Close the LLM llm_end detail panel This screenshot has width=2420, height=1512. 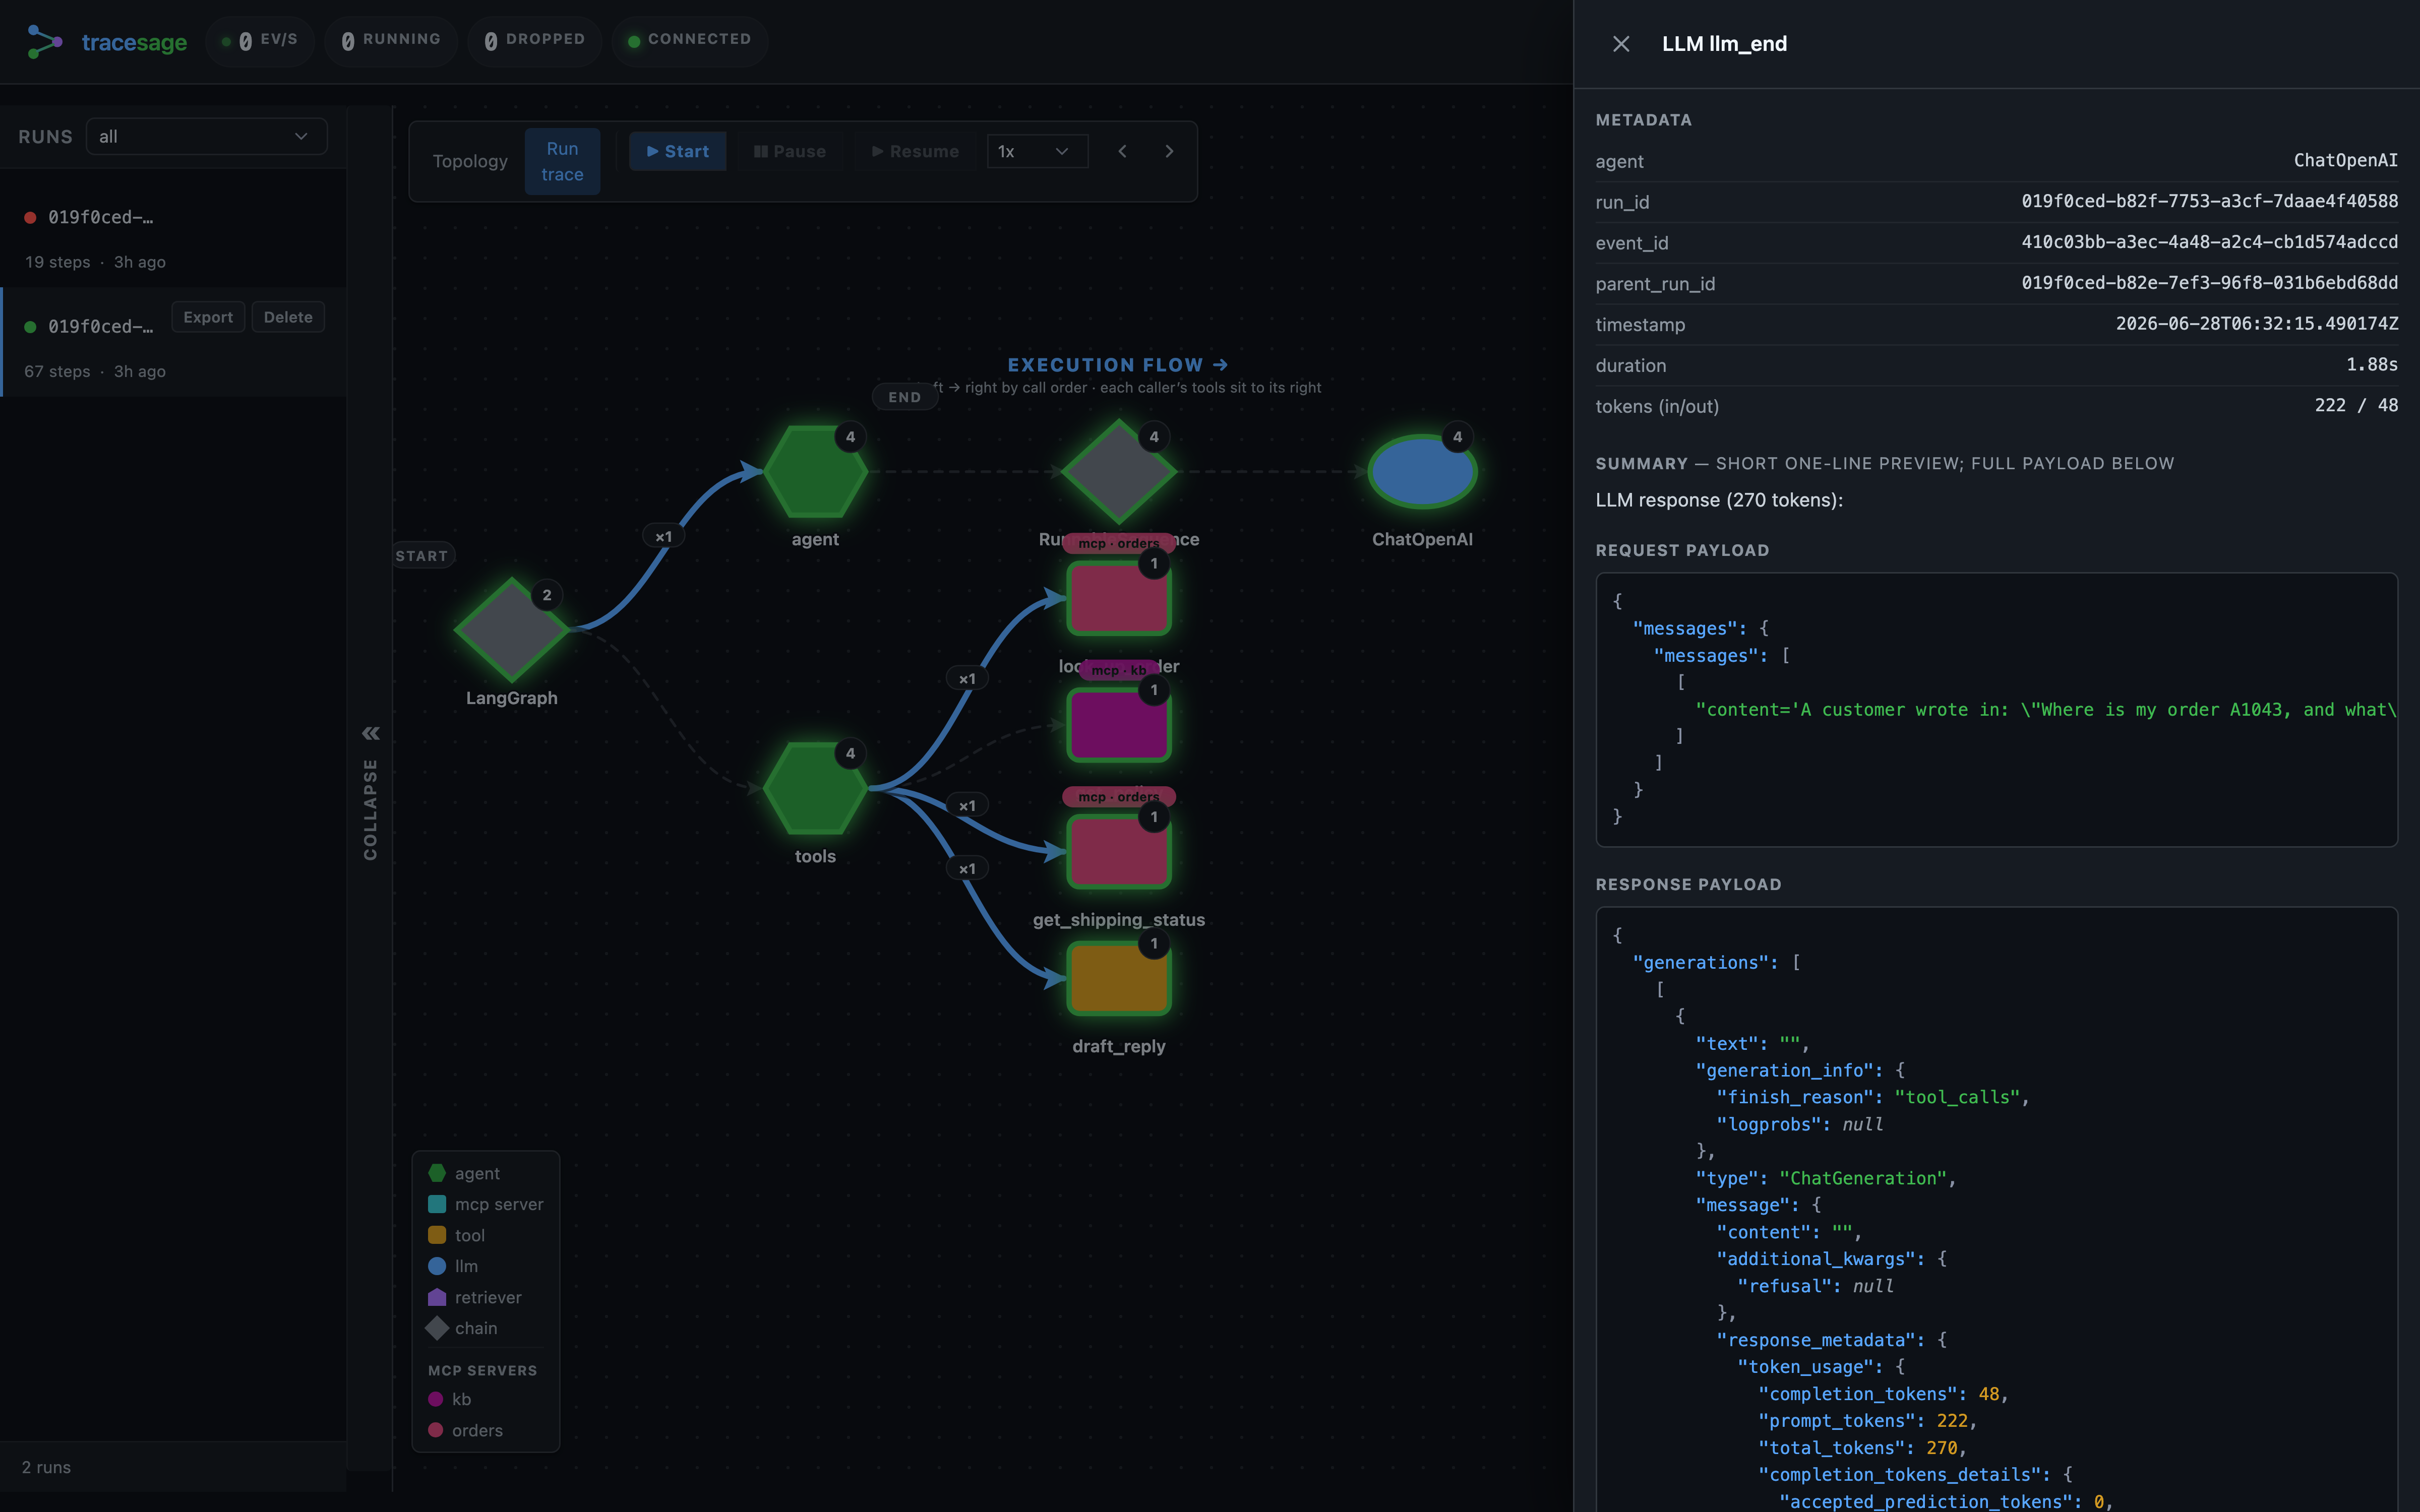click(1621, 44)
